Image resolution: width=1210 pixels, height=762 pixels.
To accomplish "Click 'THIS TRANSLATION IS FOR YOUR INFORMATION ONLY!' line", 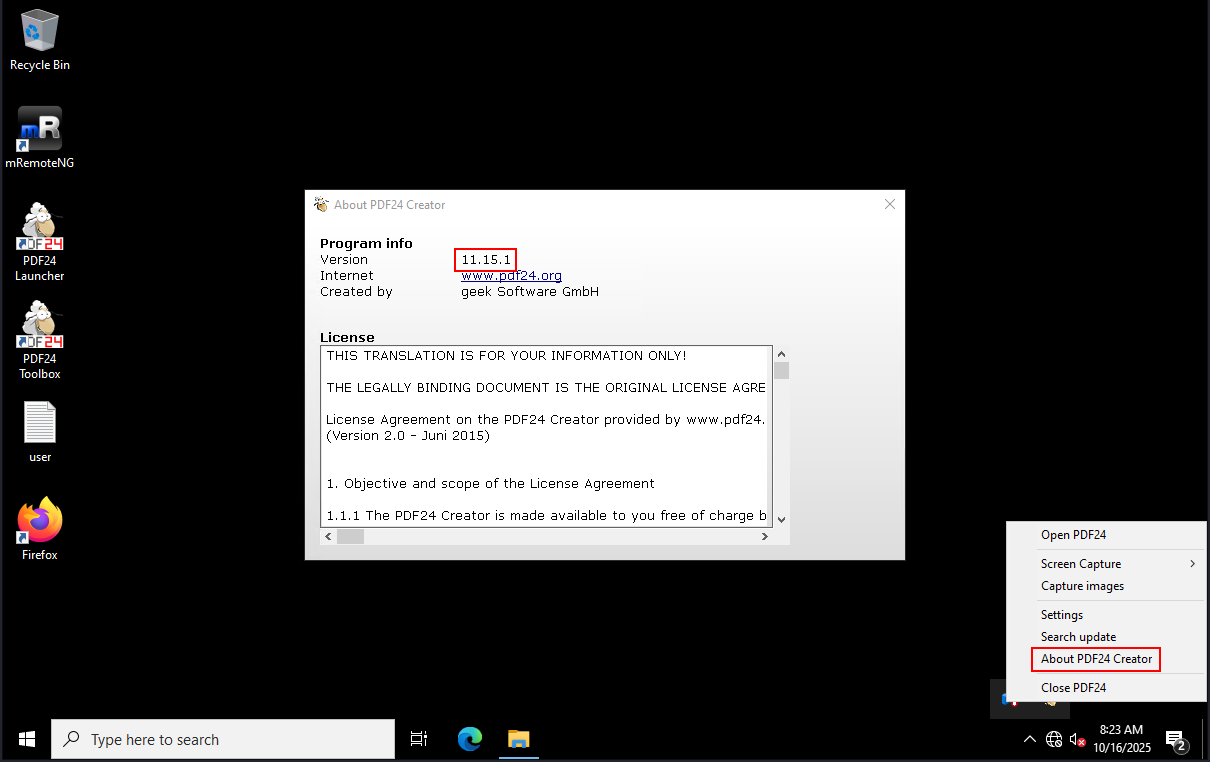I will pos(506,356).
